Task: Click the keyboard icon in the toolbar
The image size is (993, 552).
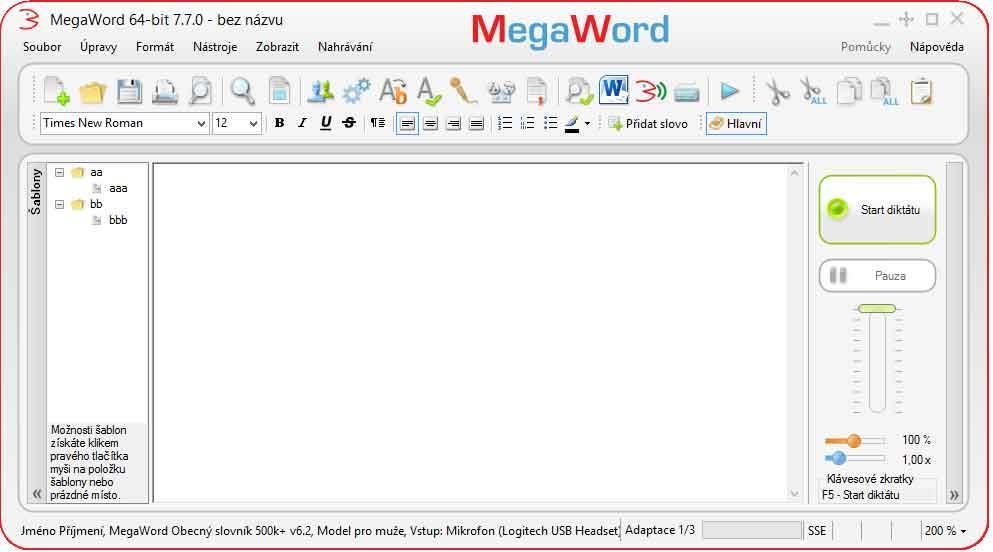Action: 686,93
